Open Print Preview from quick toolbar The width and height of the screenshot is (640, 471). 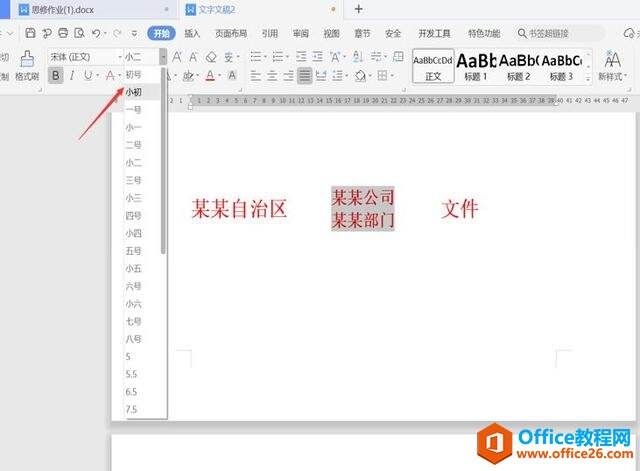[x=79, y=33]
